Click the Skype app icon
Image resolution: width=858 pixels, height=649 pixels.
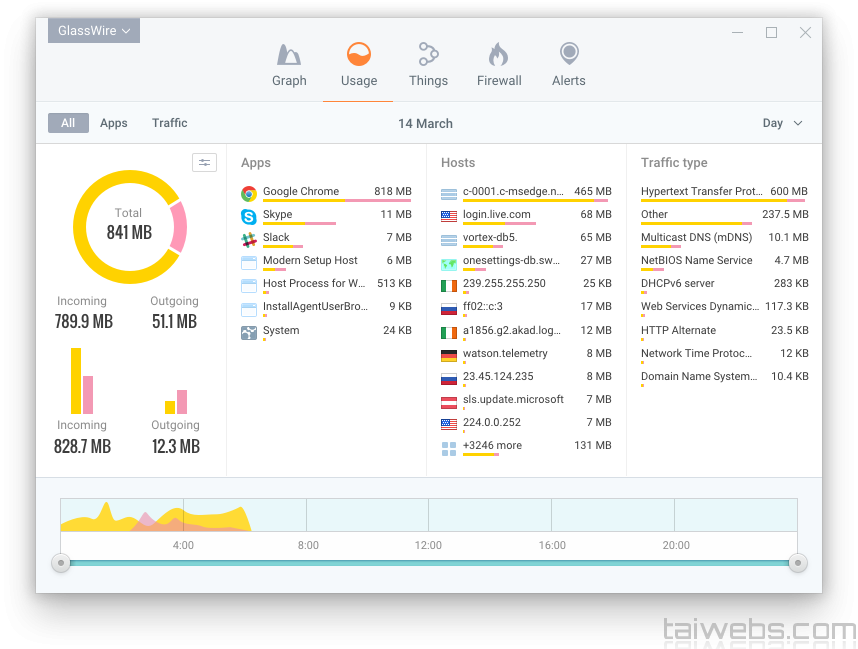249,216
